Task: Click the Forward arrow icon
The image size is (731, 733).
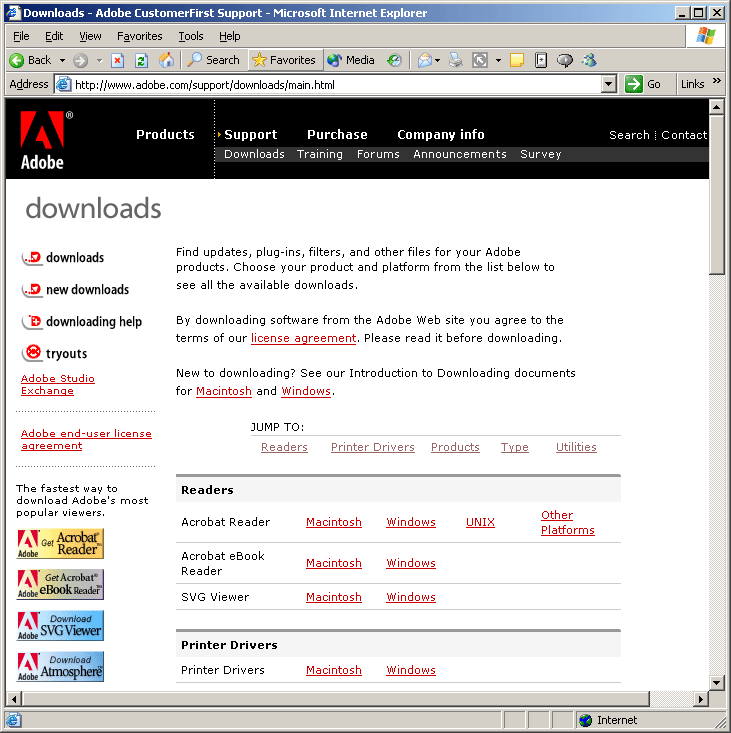Action: [80, 60]
